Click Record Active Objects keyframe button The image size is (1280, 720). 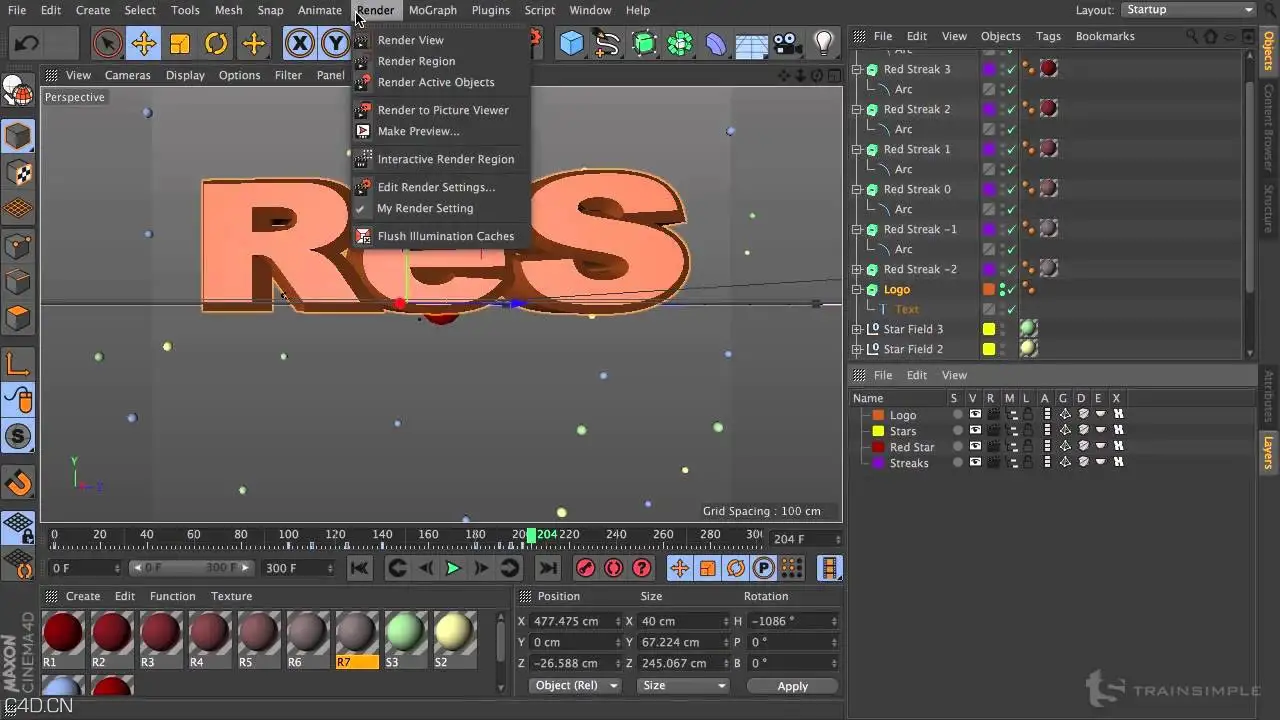pyautogui.click(x=586, y=568)
